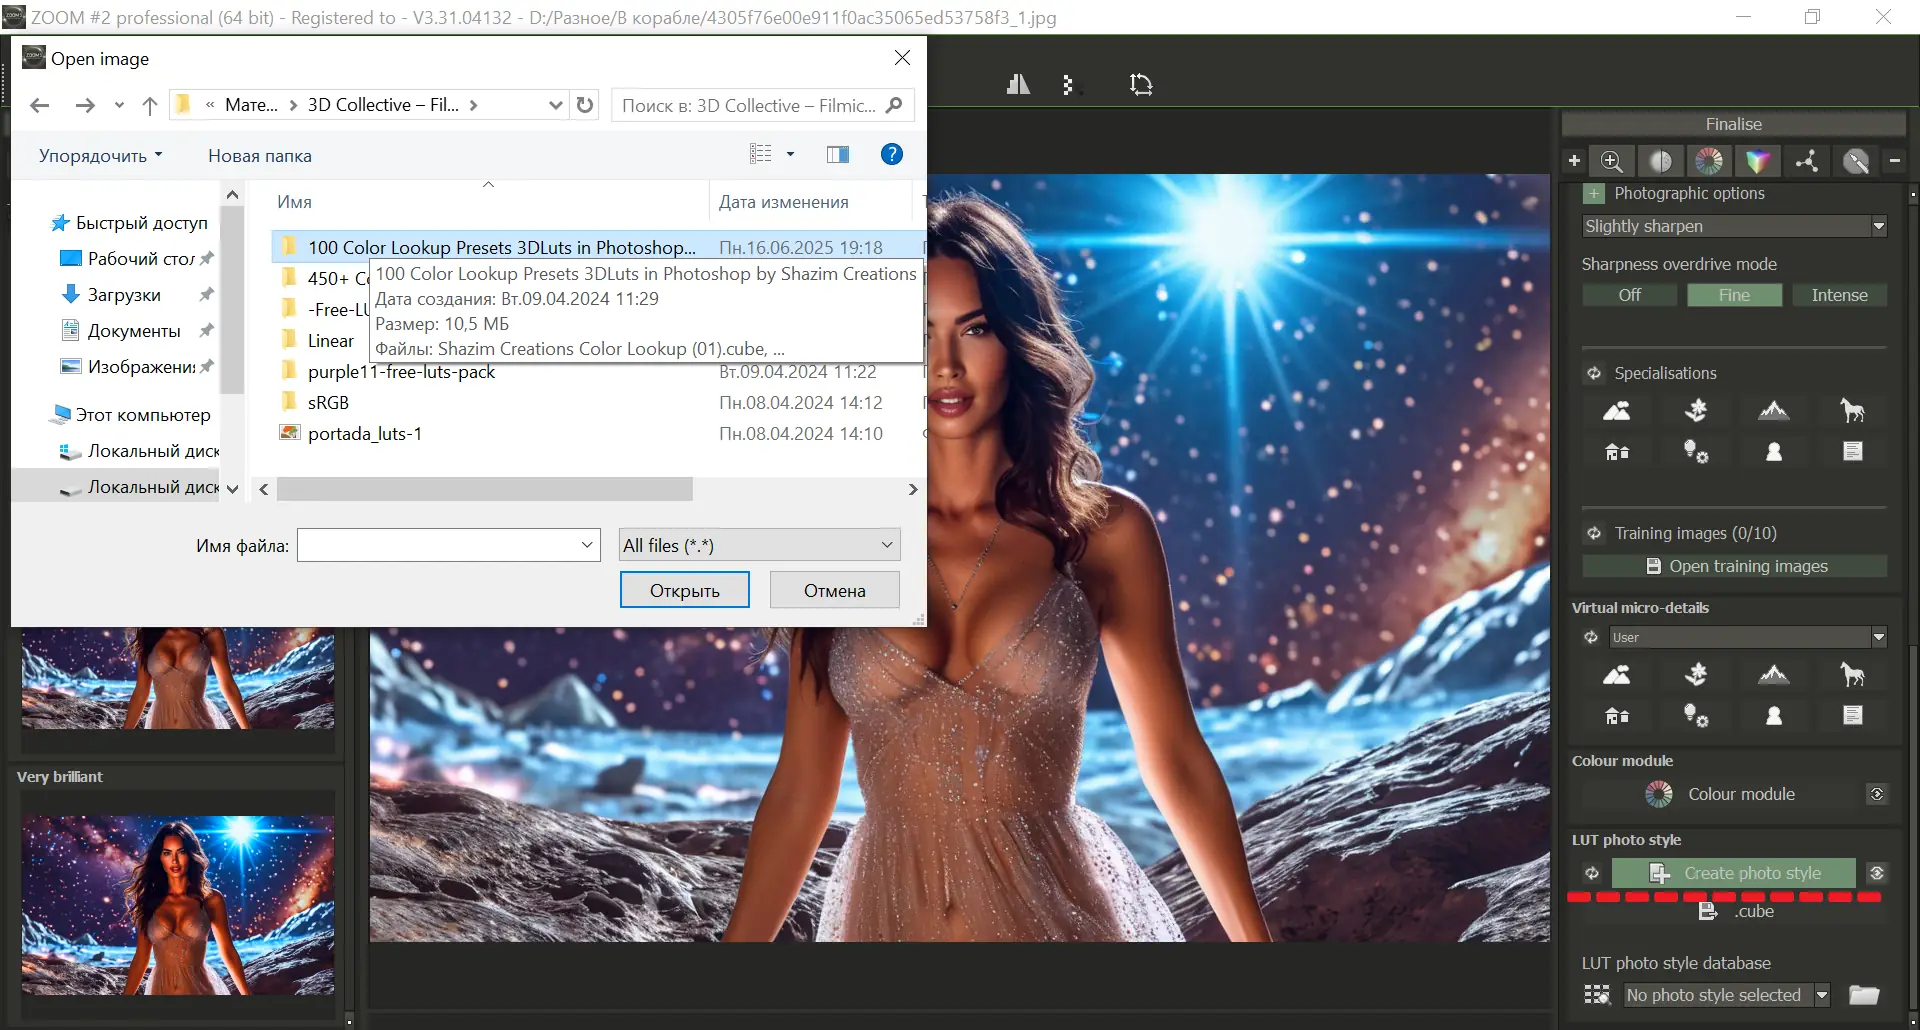Select the Animal specialisation icon
The width and height of the screenshot is (1920, 1030).
1853,410
